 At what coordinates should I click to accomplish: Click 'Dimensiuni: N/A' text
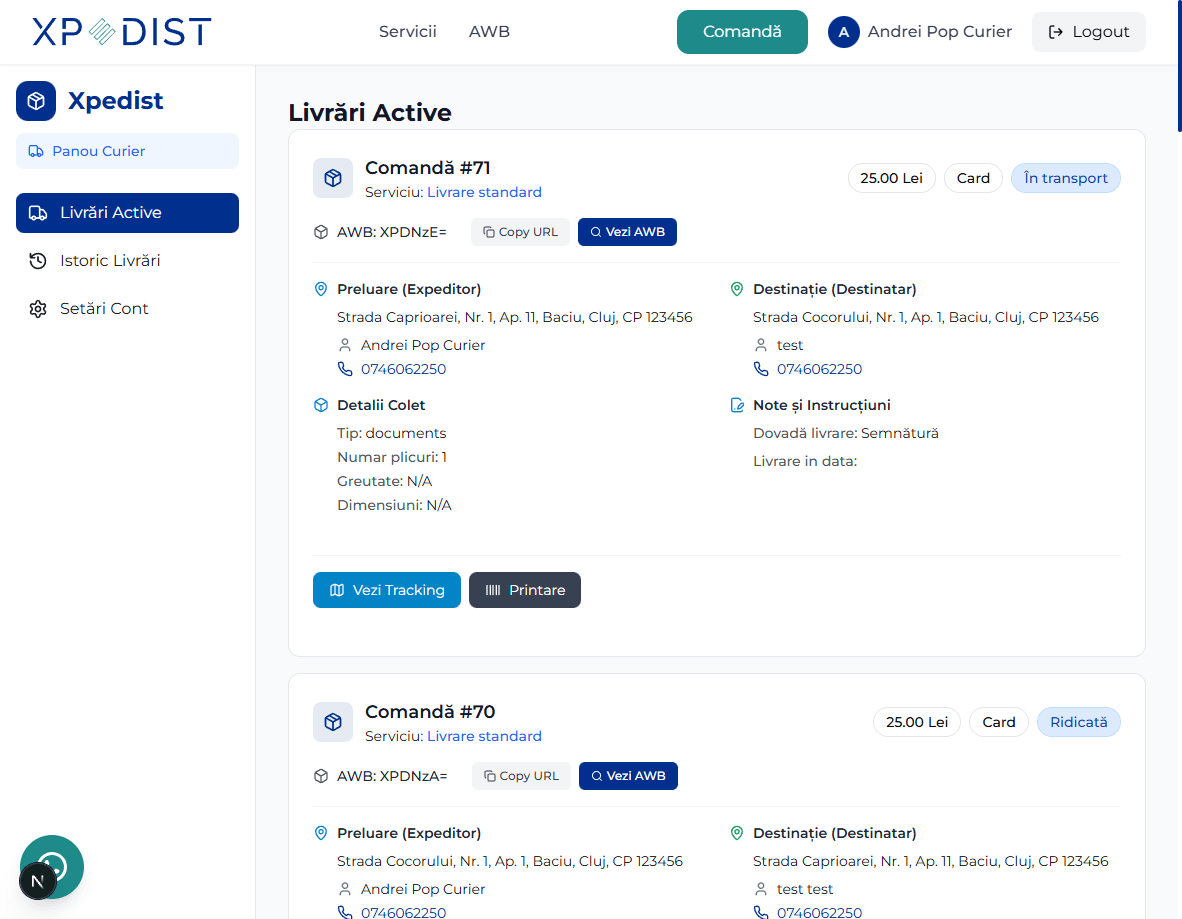click(394, 506)
